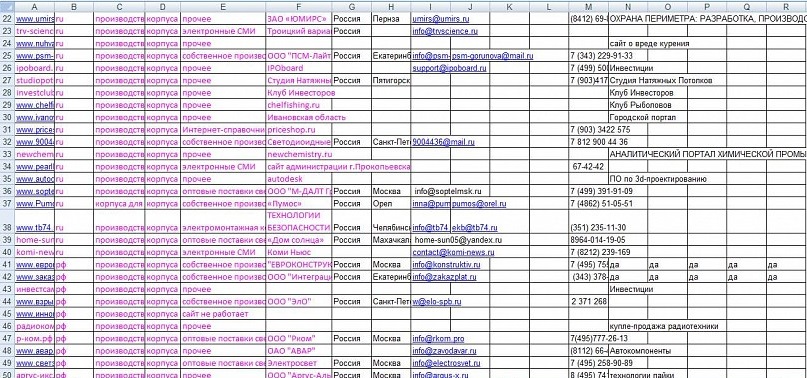Viewport: 807px width, 378px height.
Task: Open the www.tb74 site link in row 38
Action: tap(34, 228)
